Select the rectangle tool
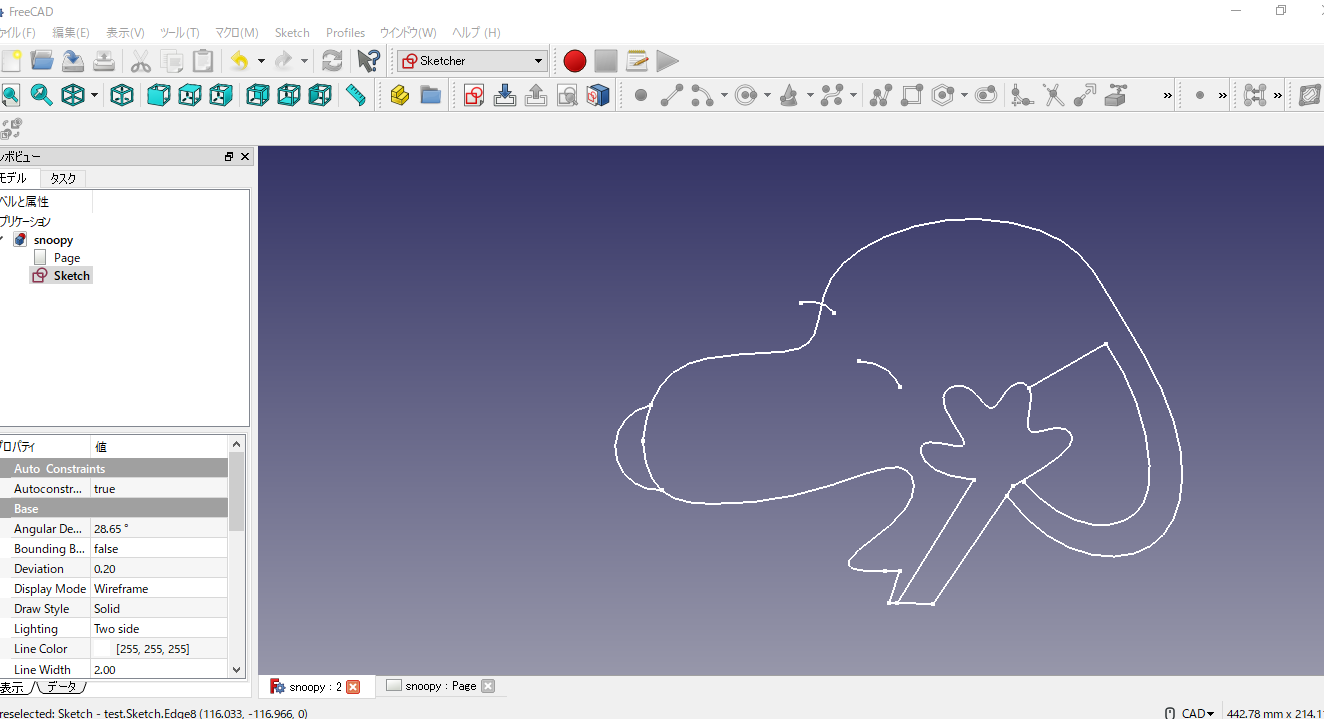The height and width of the screenshot is (719, 1324). pyautogui.click(x=911, y=95)
